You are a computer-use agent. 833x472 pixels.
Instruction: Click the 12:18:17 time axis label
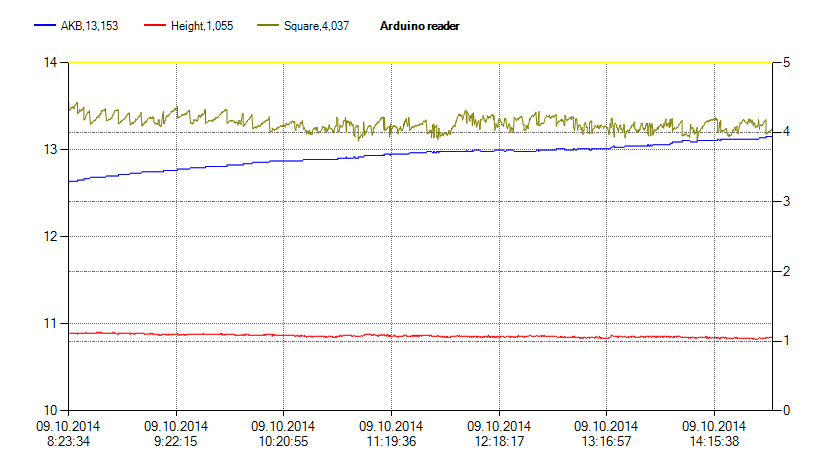click(x=498, y=440)
